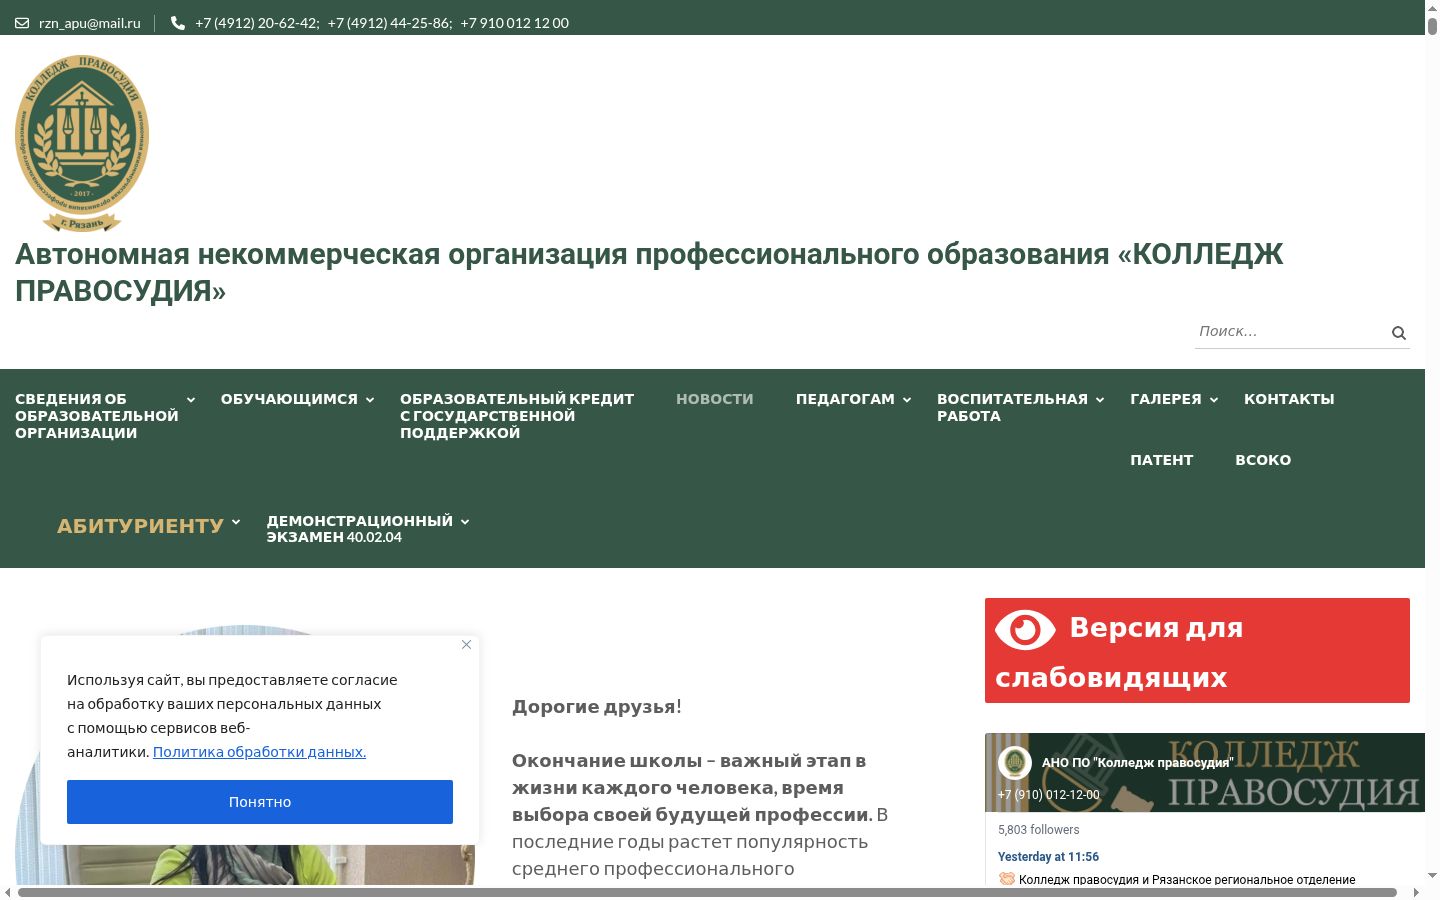Open the Галерея menu item
This screenshot has width=1440, height=900.
[x=1166, y=399]
